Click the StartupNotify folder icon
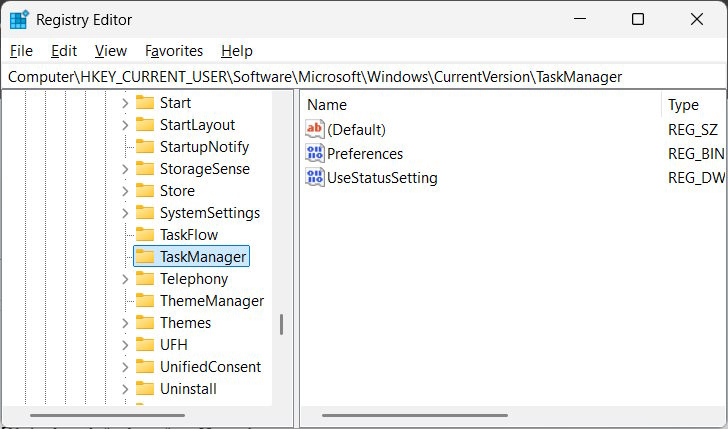The image size is (728, 429). [x=145, y=146]
